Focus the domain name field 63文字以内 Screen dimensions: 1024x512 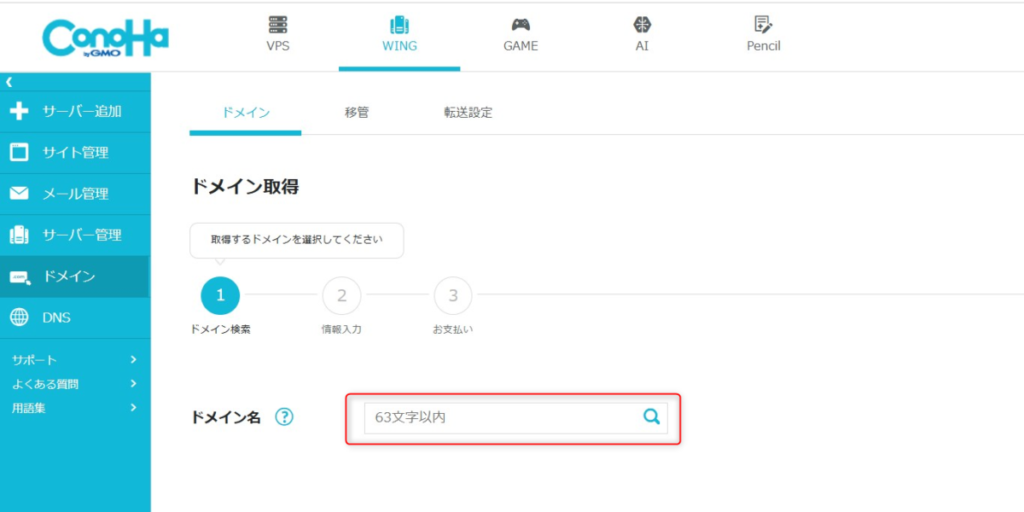[x=516, y=418]
